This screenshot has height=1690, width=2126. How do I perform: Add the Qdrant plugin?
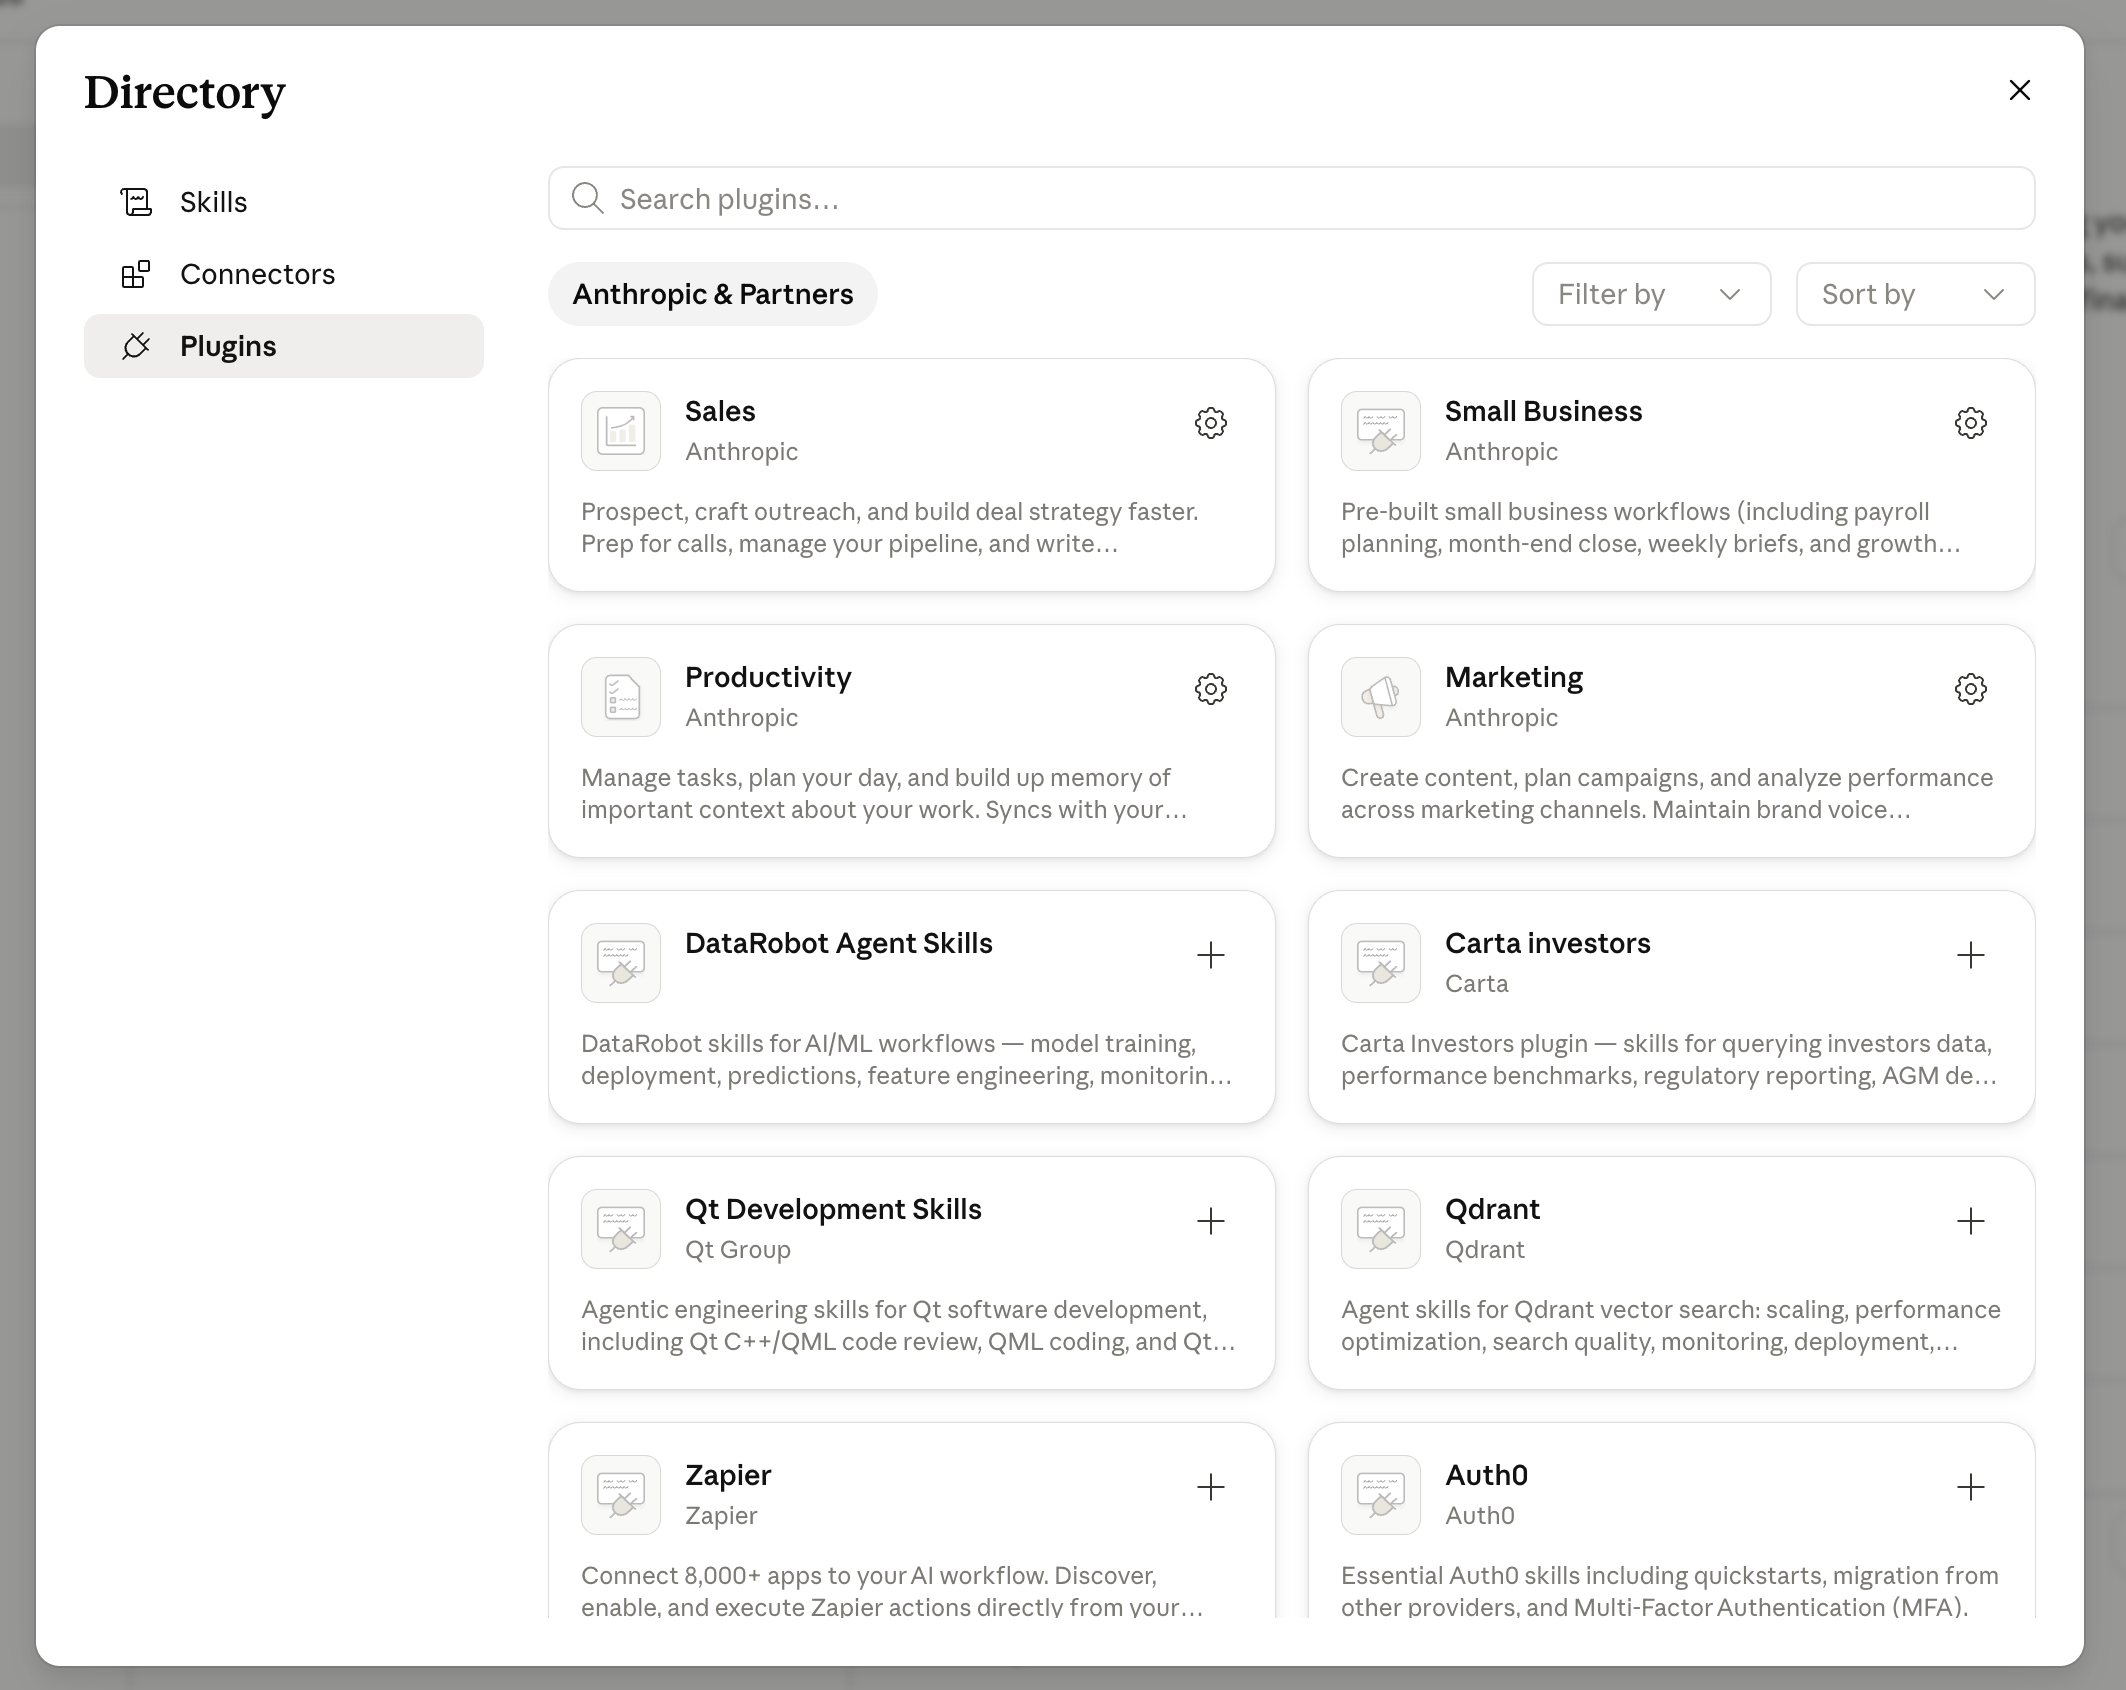coord(1970,1221)
